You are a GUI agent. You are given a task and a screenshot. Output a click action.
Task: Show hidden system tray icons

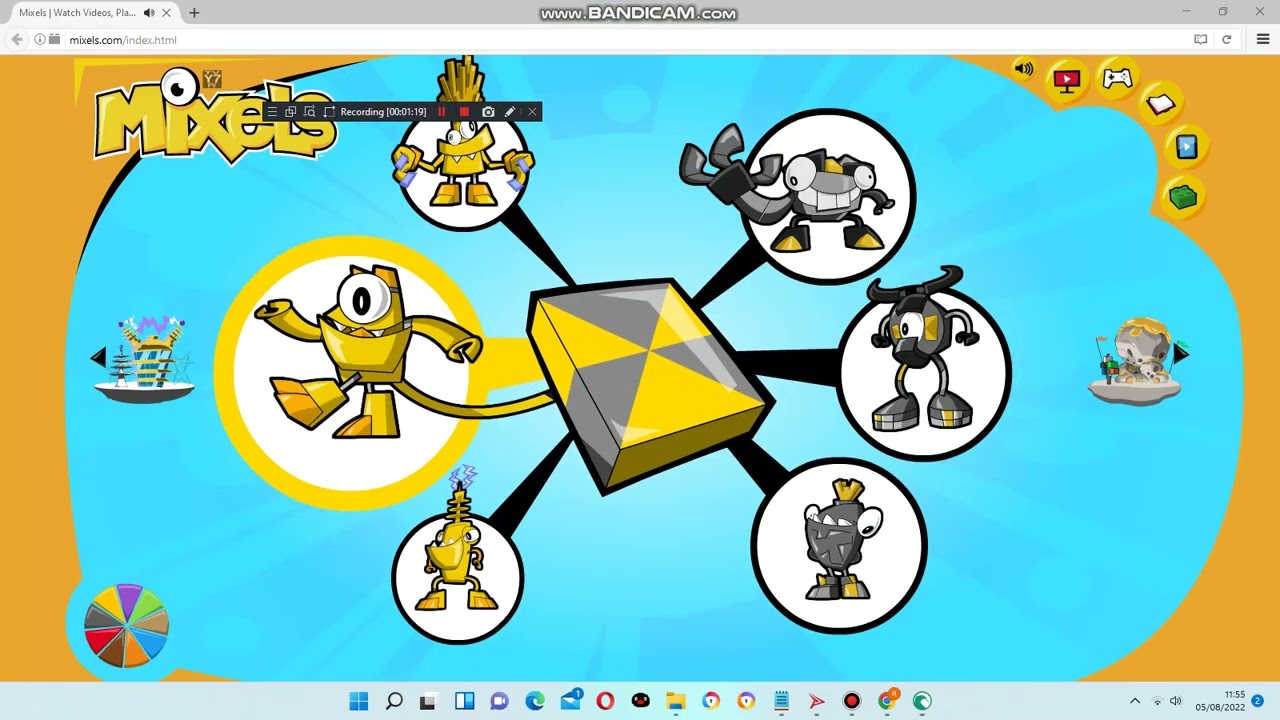coord(1135,701)
